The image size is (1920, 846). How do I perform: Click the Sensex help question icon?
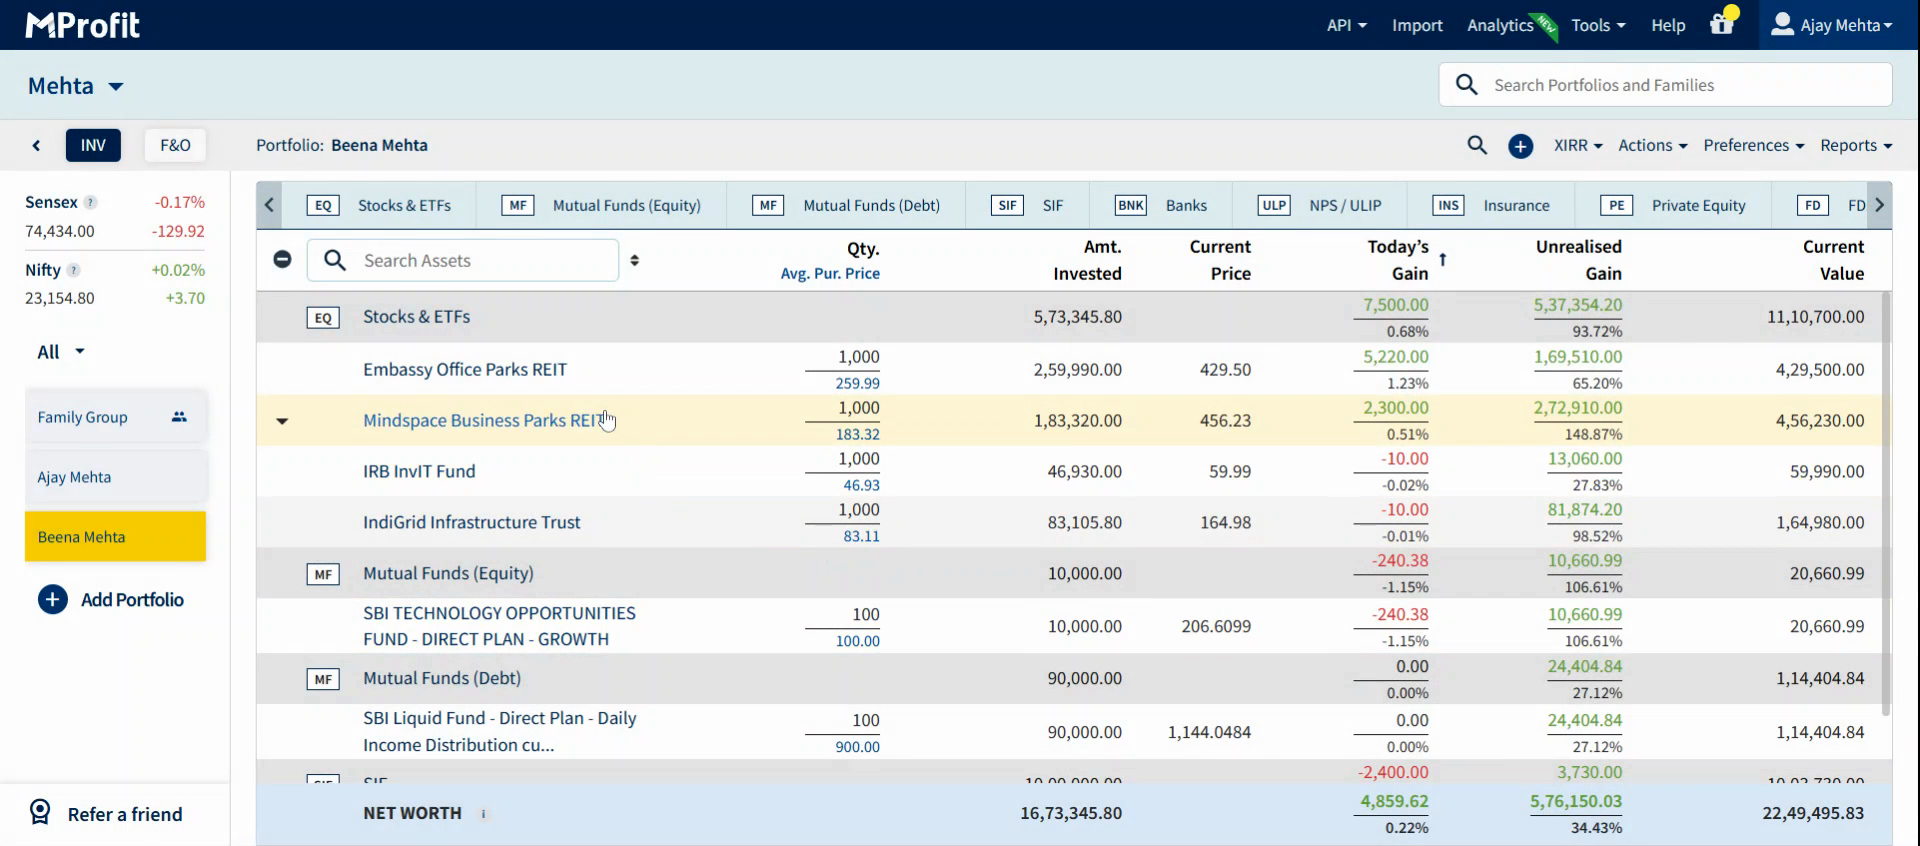[90, 202]
